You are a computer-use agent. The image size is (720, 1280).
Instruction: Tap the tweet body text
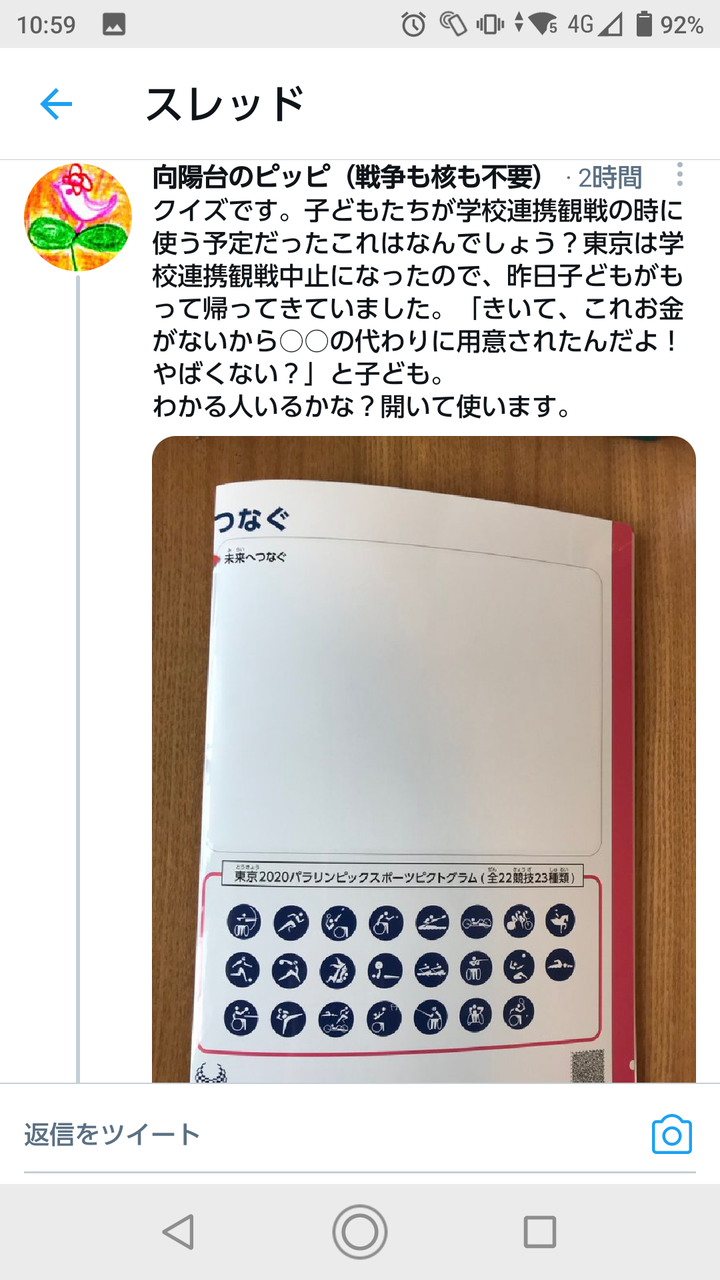418,309
